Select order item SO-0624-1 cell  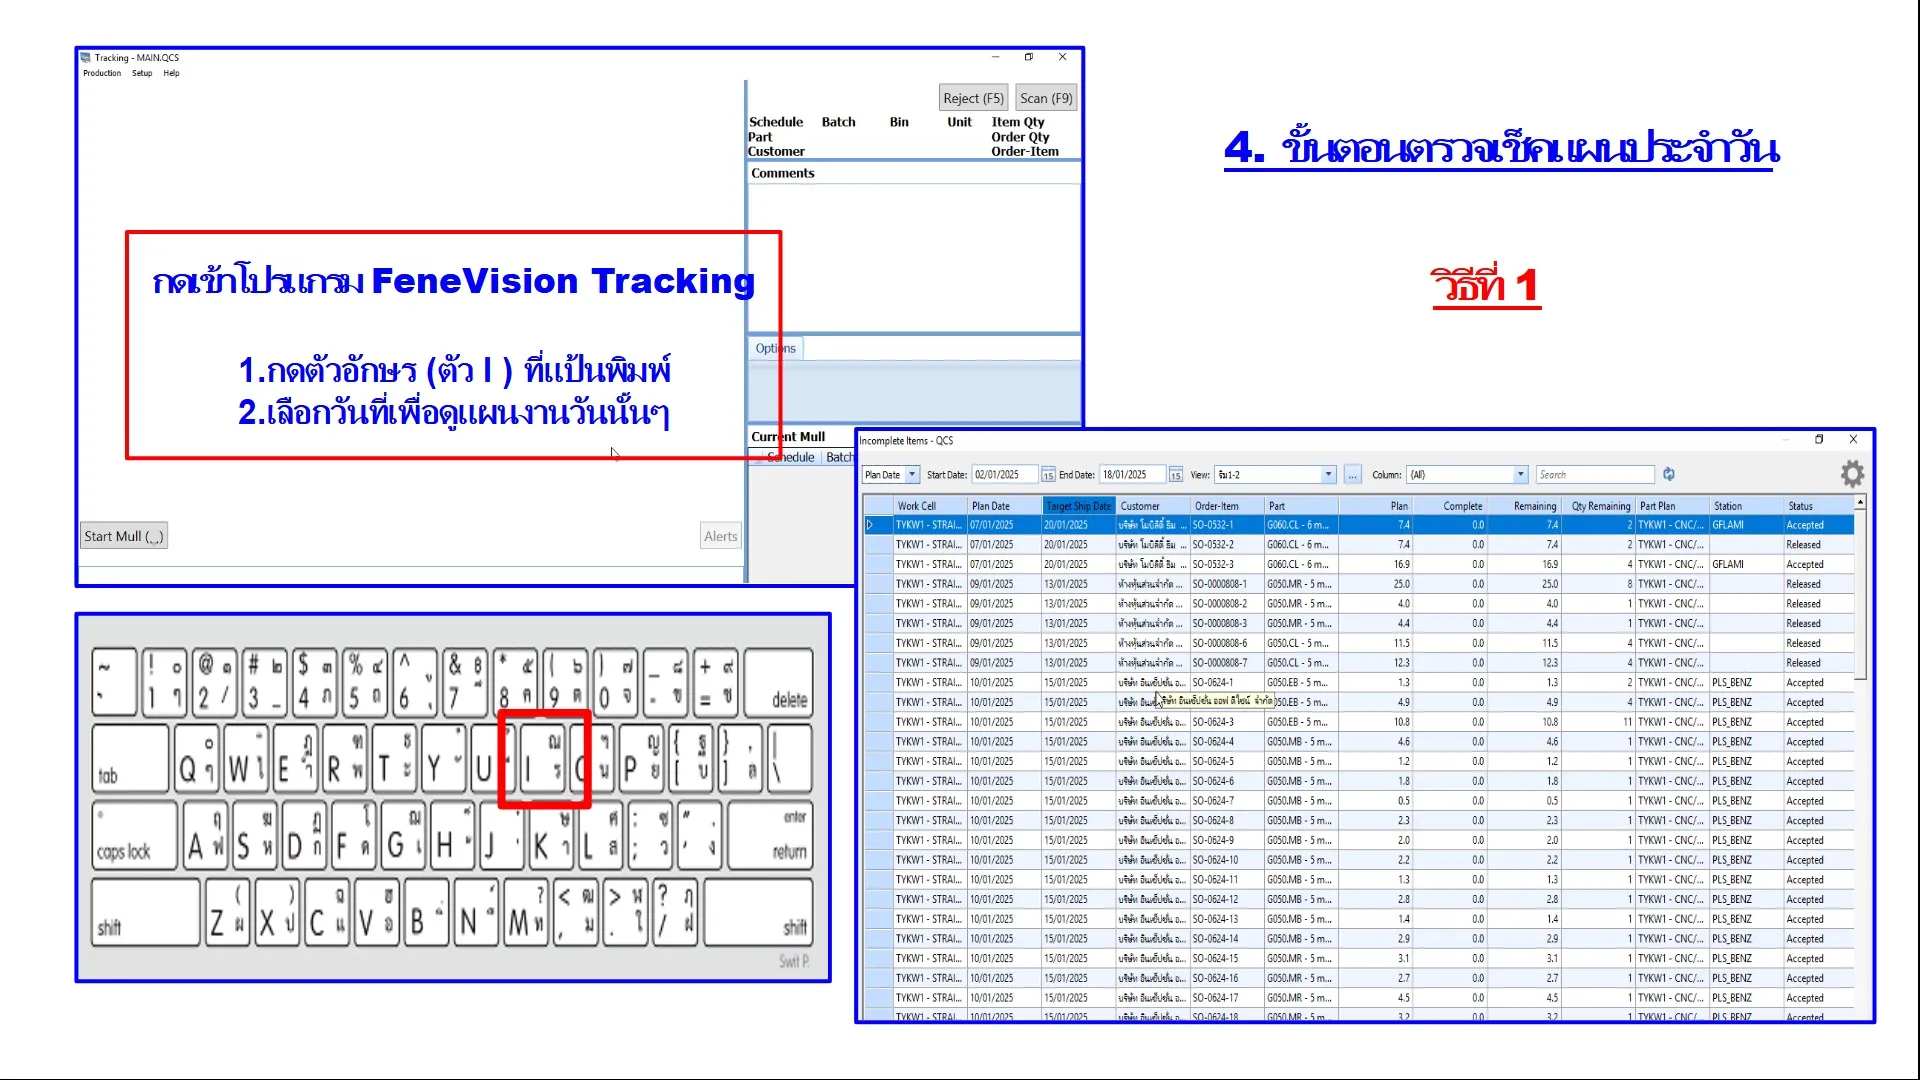tap(1227, 683)
